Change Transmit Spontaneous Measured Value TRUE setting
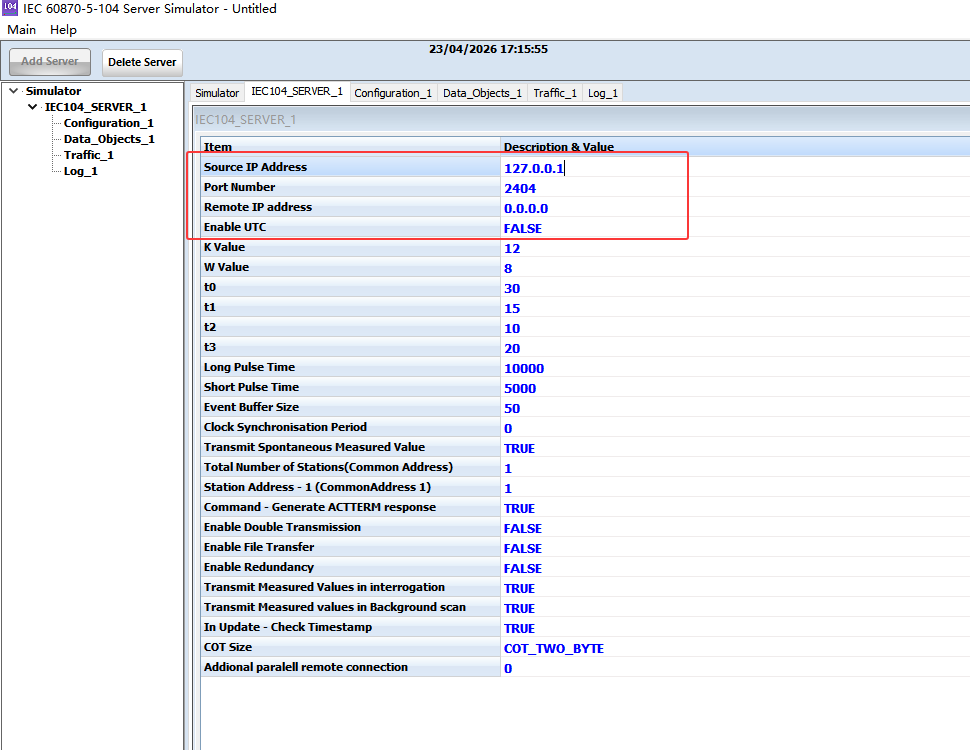Viewport: 970px width, 750px height. tap(519, 449)
